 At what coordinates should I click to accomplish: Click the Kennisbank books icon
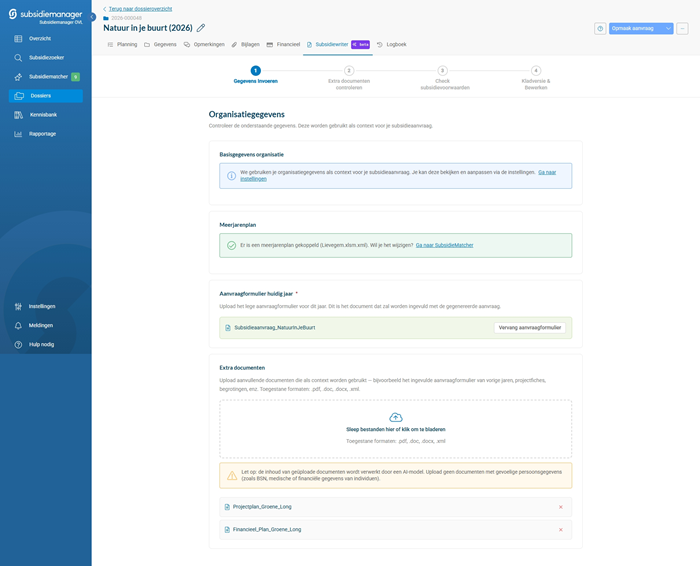click(18, 115)
